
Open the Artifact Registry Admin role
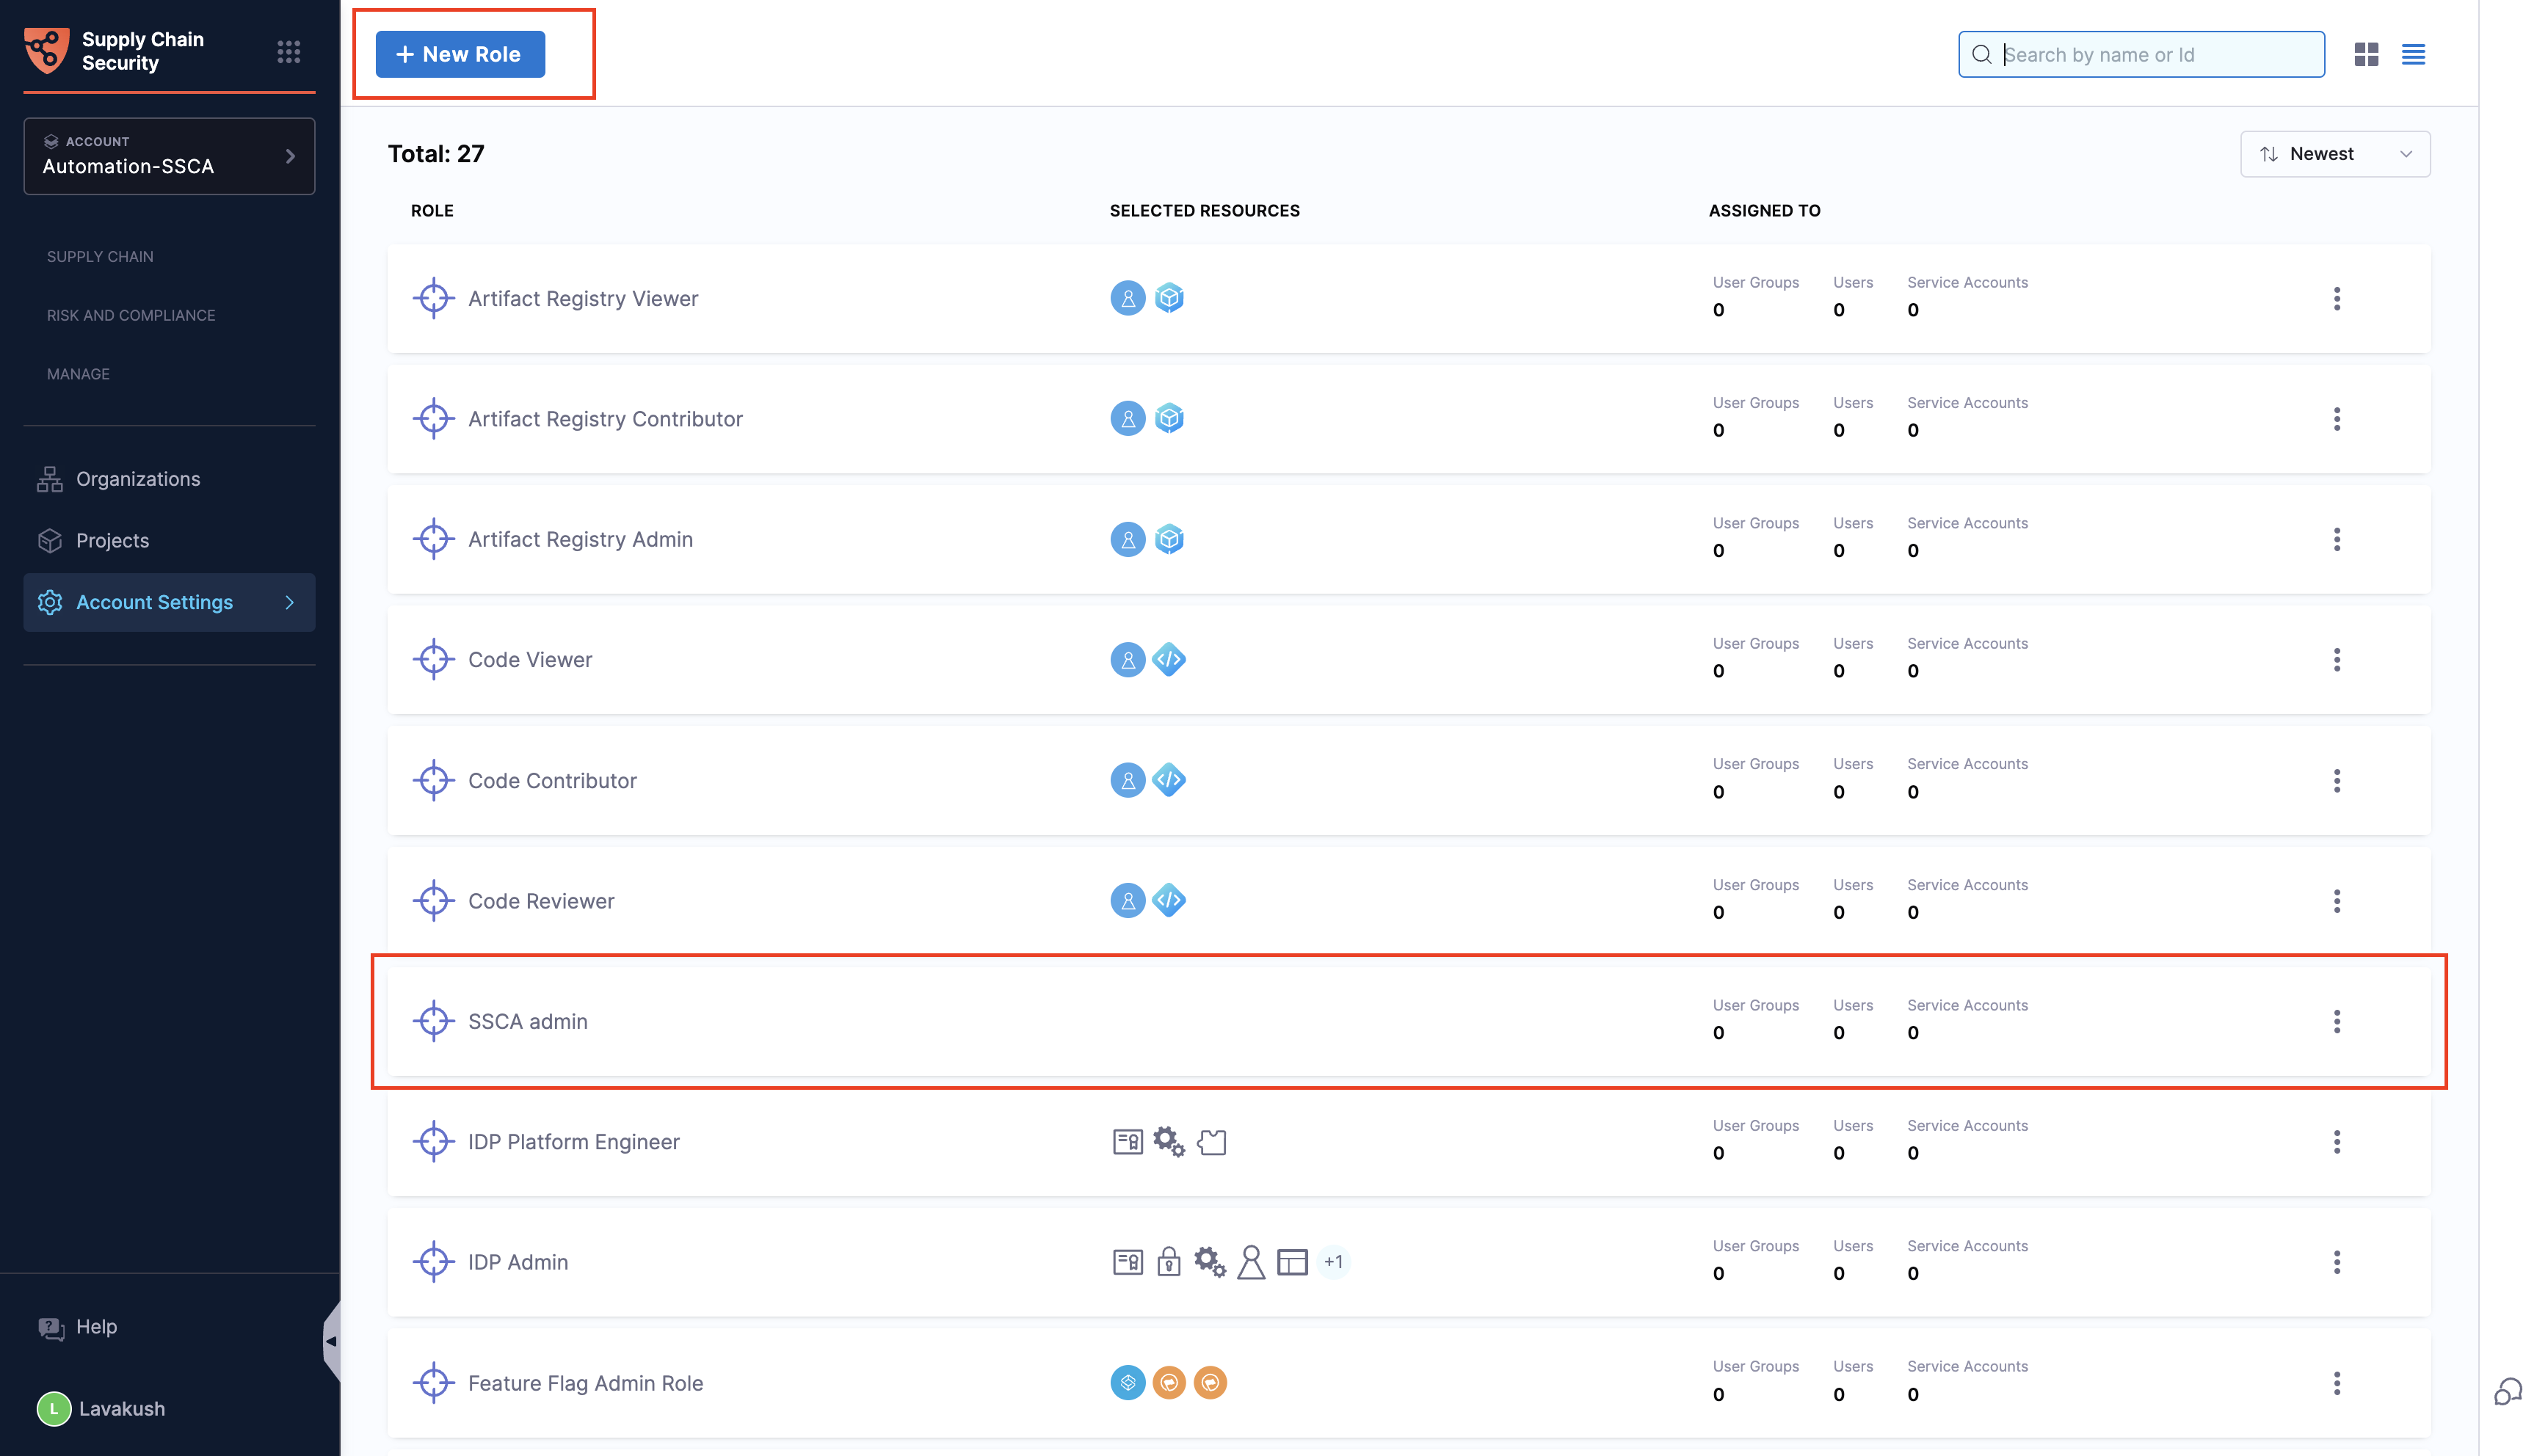click(x=580, y=540)
